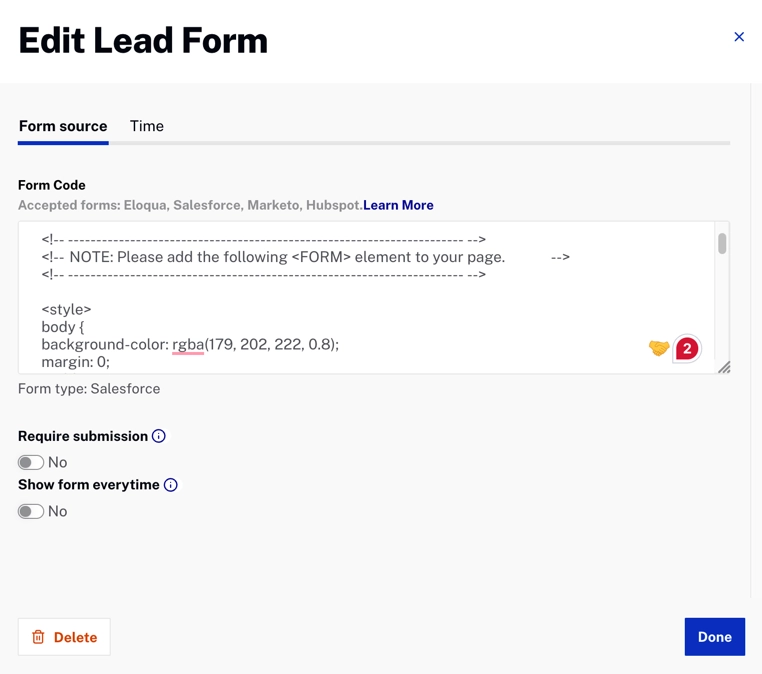Show info for Show form everytime

click(171, 485)
